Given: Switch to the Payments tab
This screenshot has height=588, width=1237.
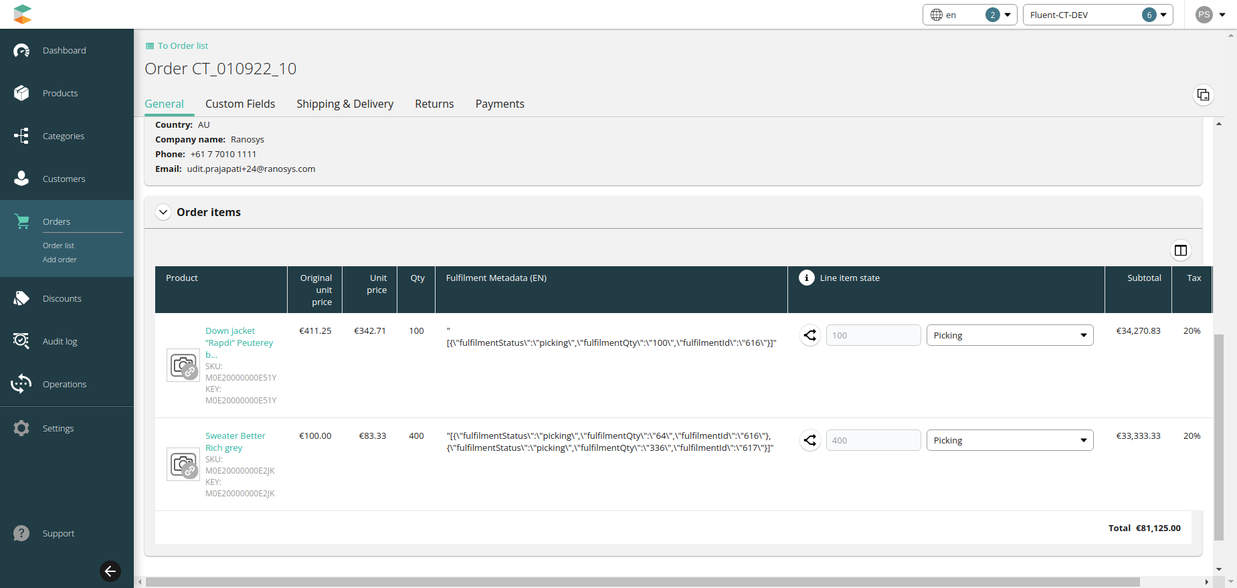Looking at the screenshot, I should coord(499,104).
